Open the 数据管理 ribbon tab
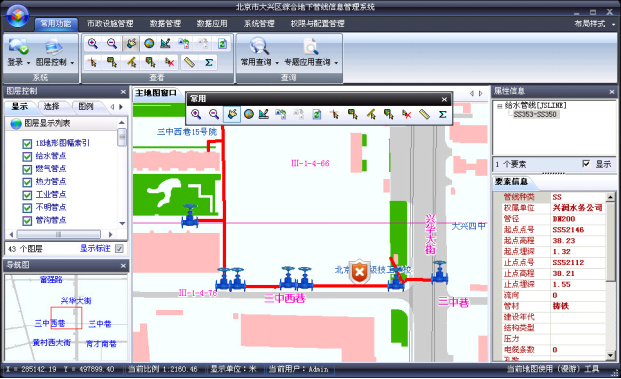621x379 pixels. (x=165, y=24)
